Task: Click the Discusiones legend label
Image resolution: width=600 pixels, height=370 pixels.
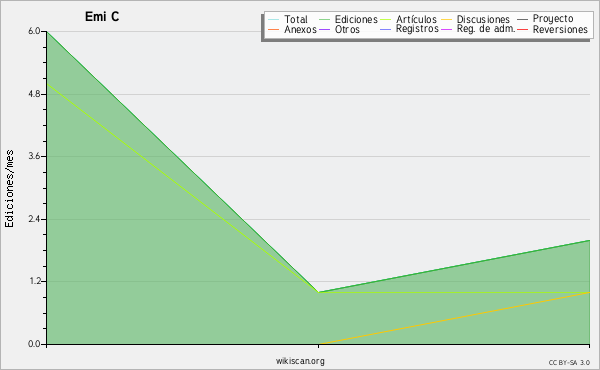Action: pos(483,19)
